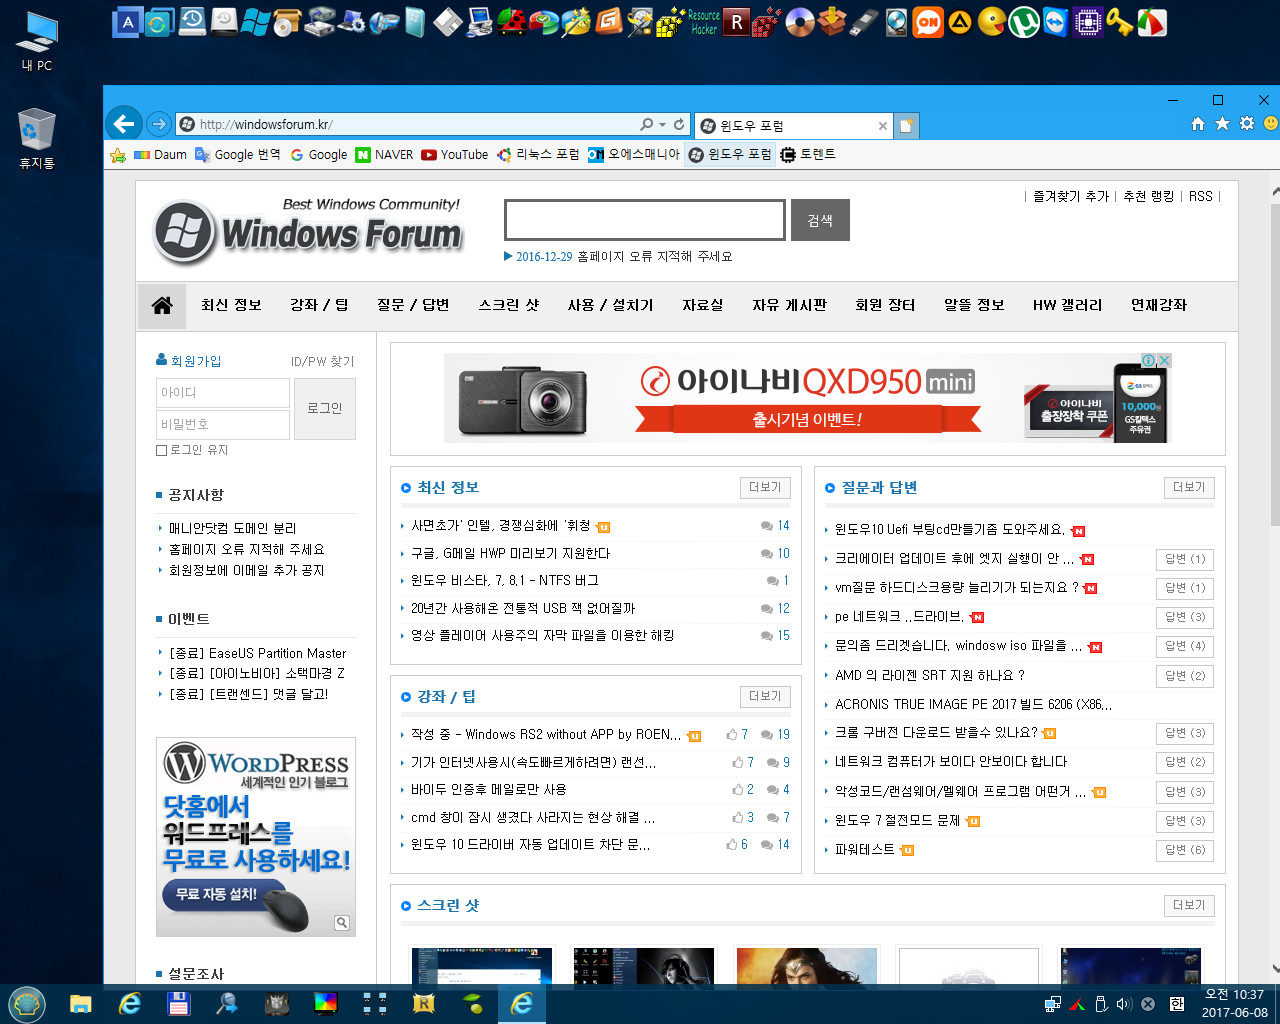Click the blue letter A dock icon
This screenshot has width=1280, height=1024.
tap(127, 22)
